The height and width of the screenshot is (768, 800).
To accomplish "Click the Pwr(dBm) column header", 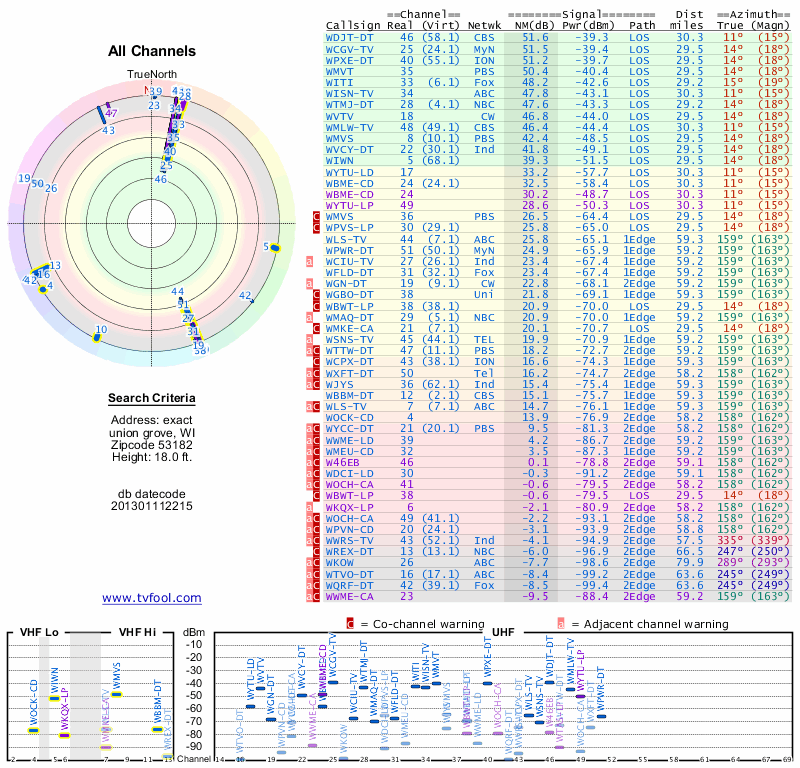I will (588, 26).
